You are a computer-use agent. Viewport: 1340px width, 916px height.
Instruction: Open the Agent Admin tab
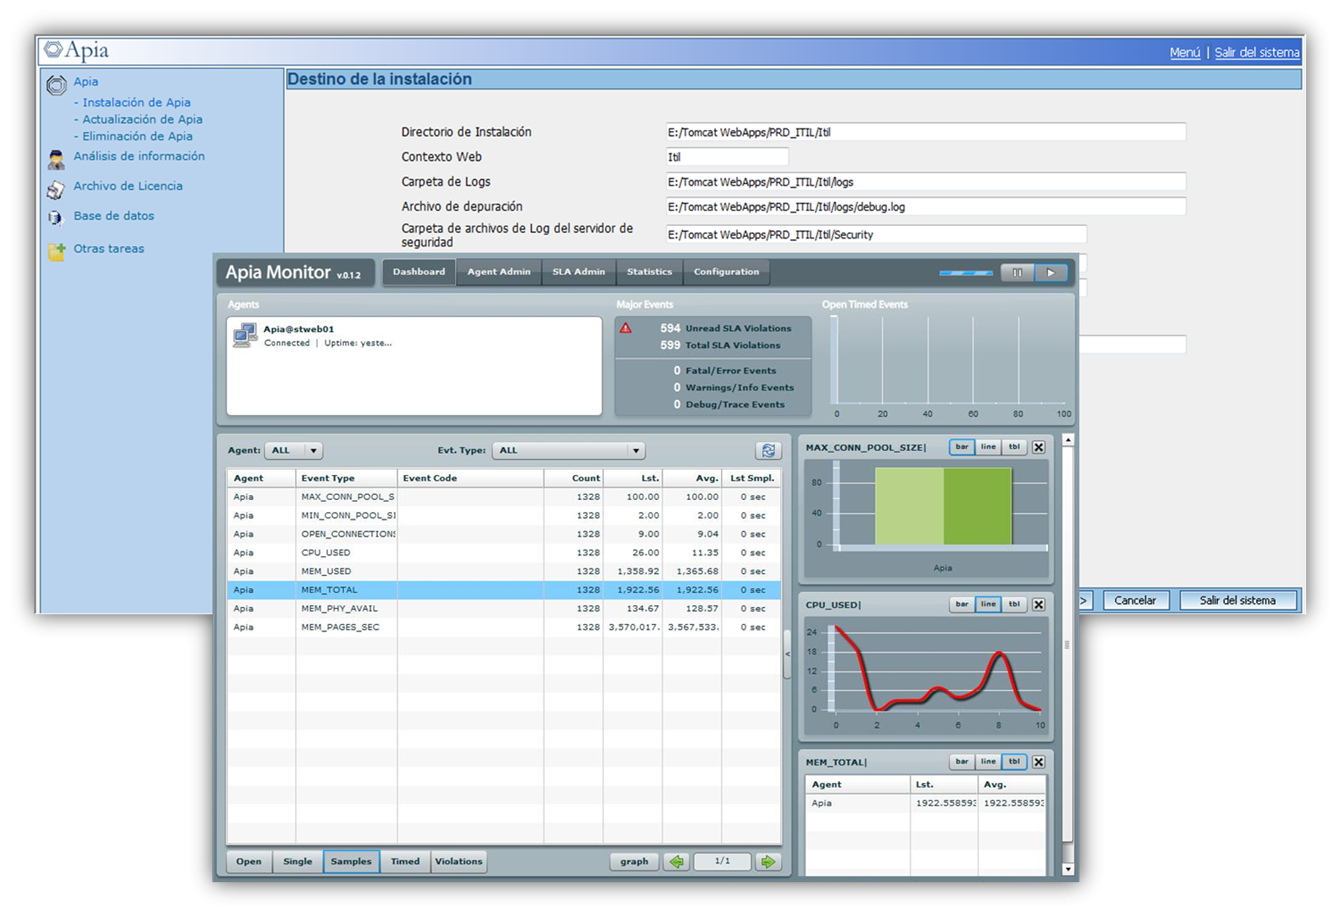click(x=499, y=272)
